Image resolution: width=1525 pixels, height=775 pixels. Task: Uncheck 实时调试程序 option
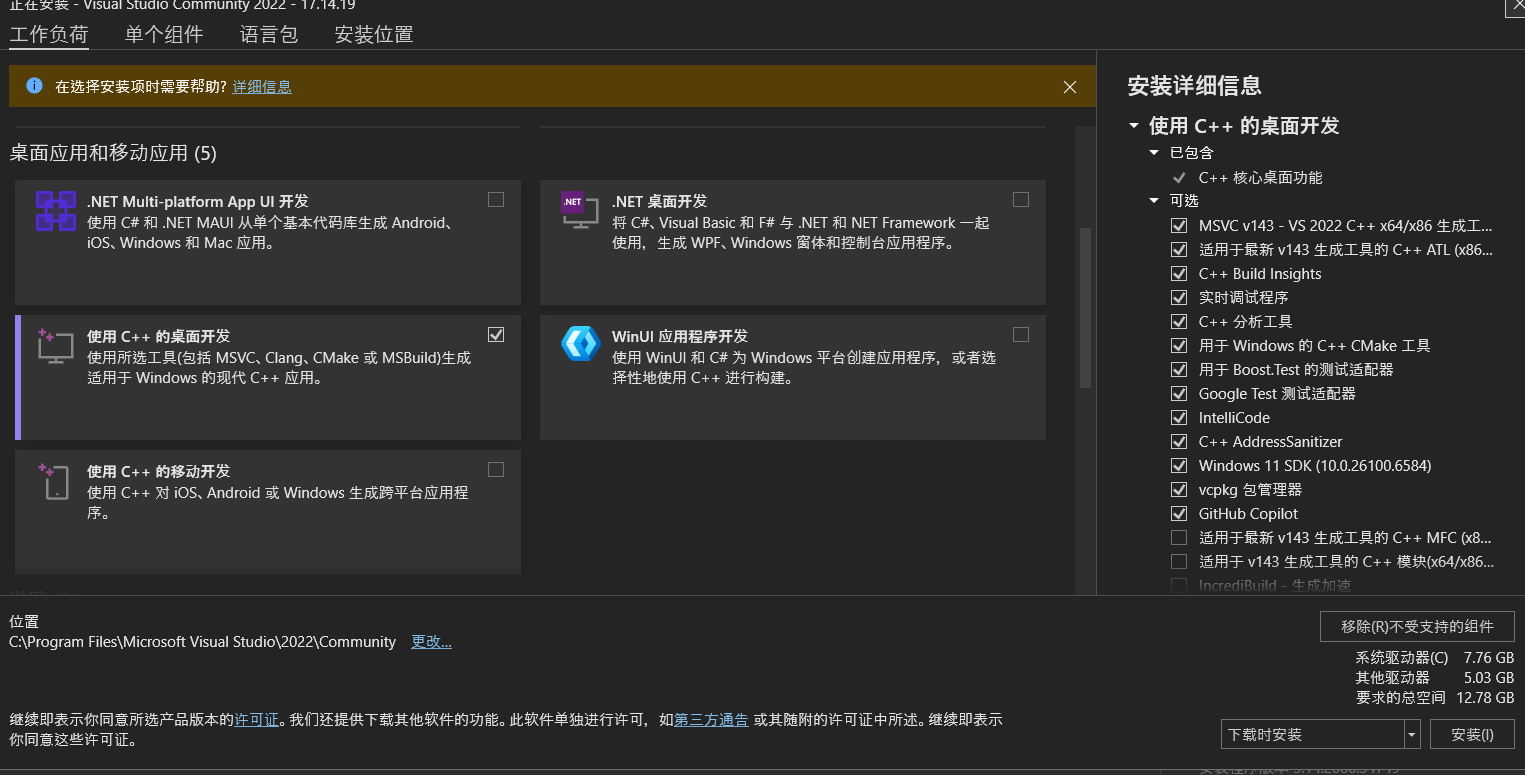click(x=1179, y=298)
